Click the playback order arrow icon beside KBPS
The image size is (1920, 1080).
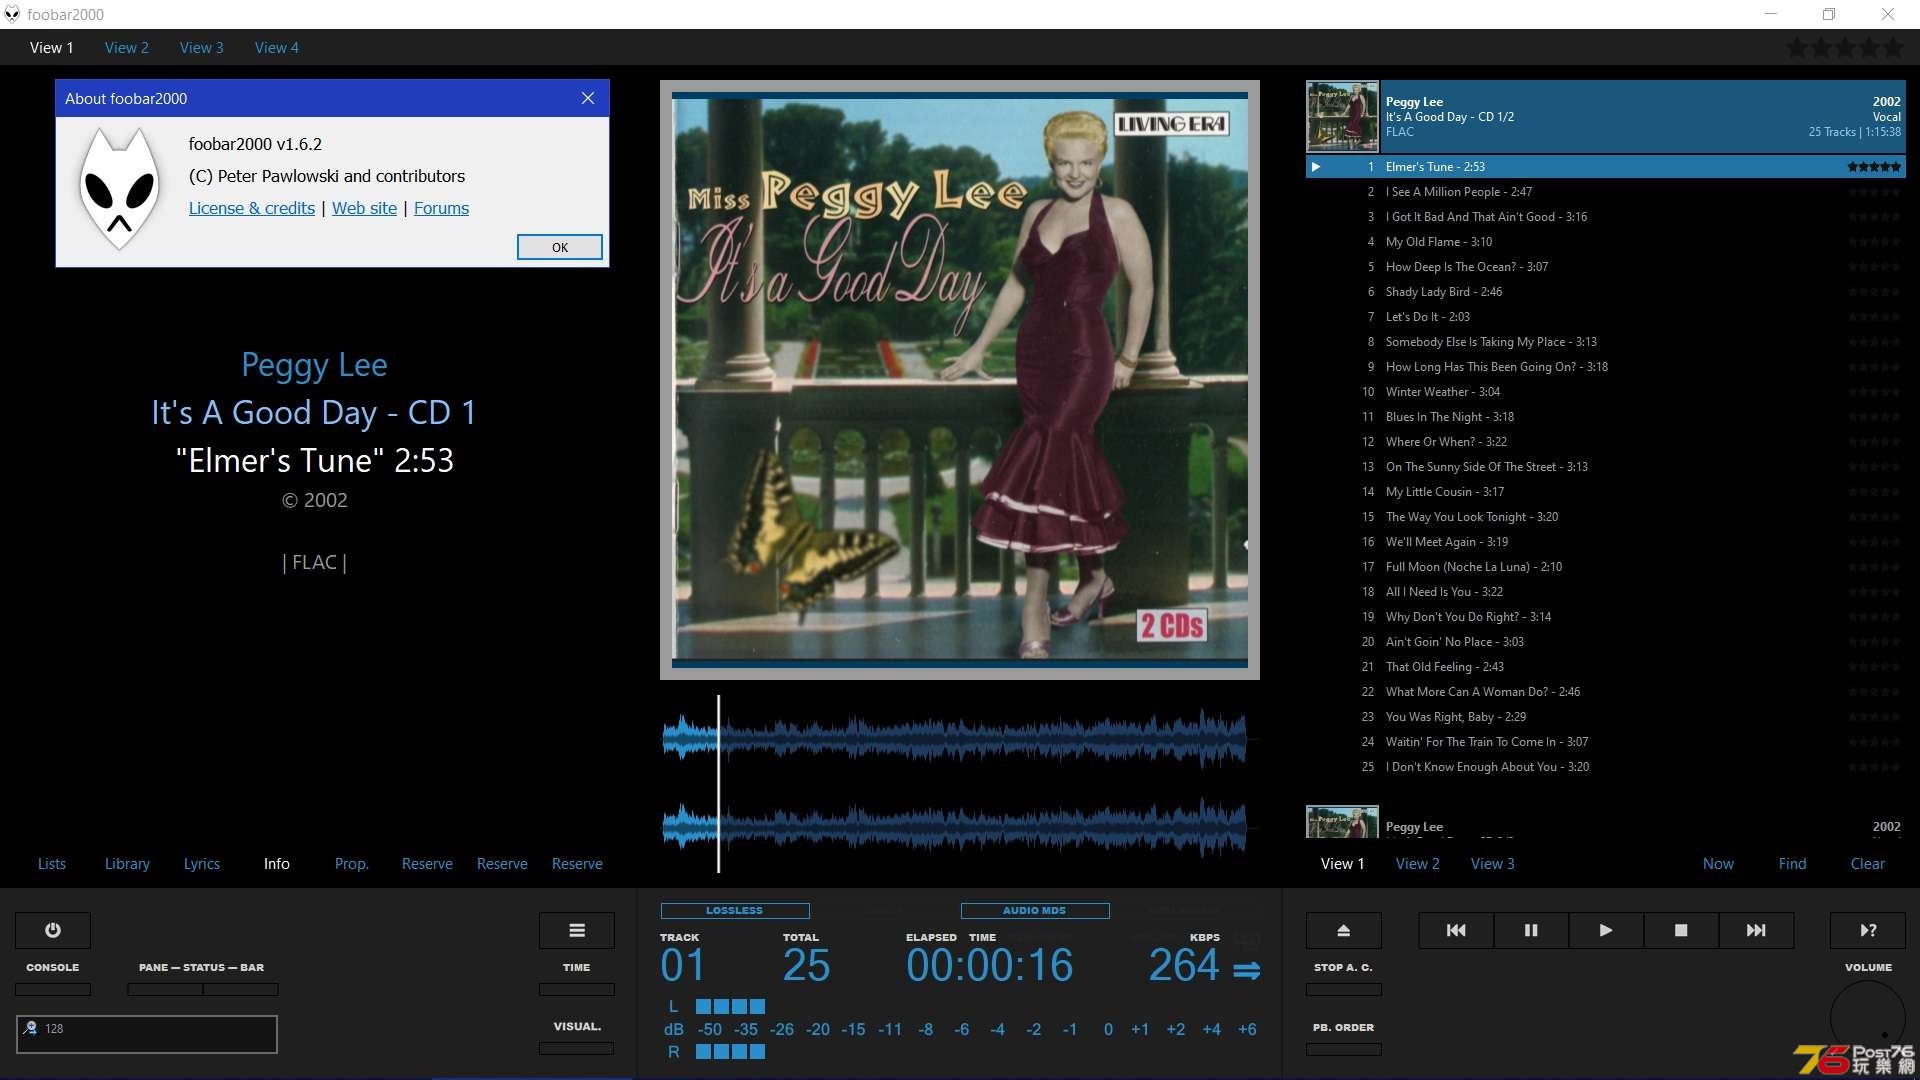pyautogui.click(x=1246, y=970)
